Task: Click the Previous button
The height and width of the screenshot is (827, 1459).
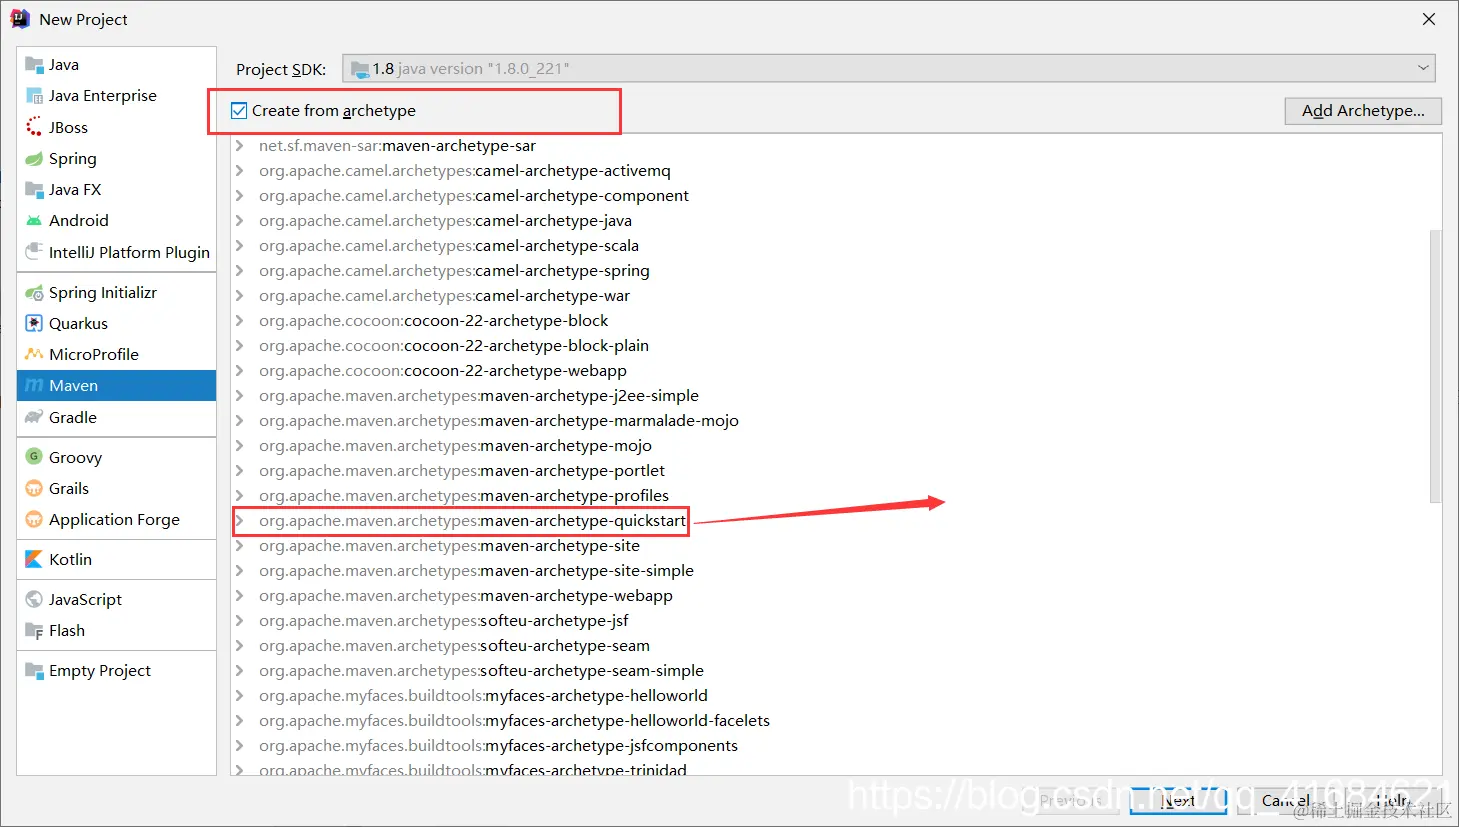Action: click(x=1071, y=801)
